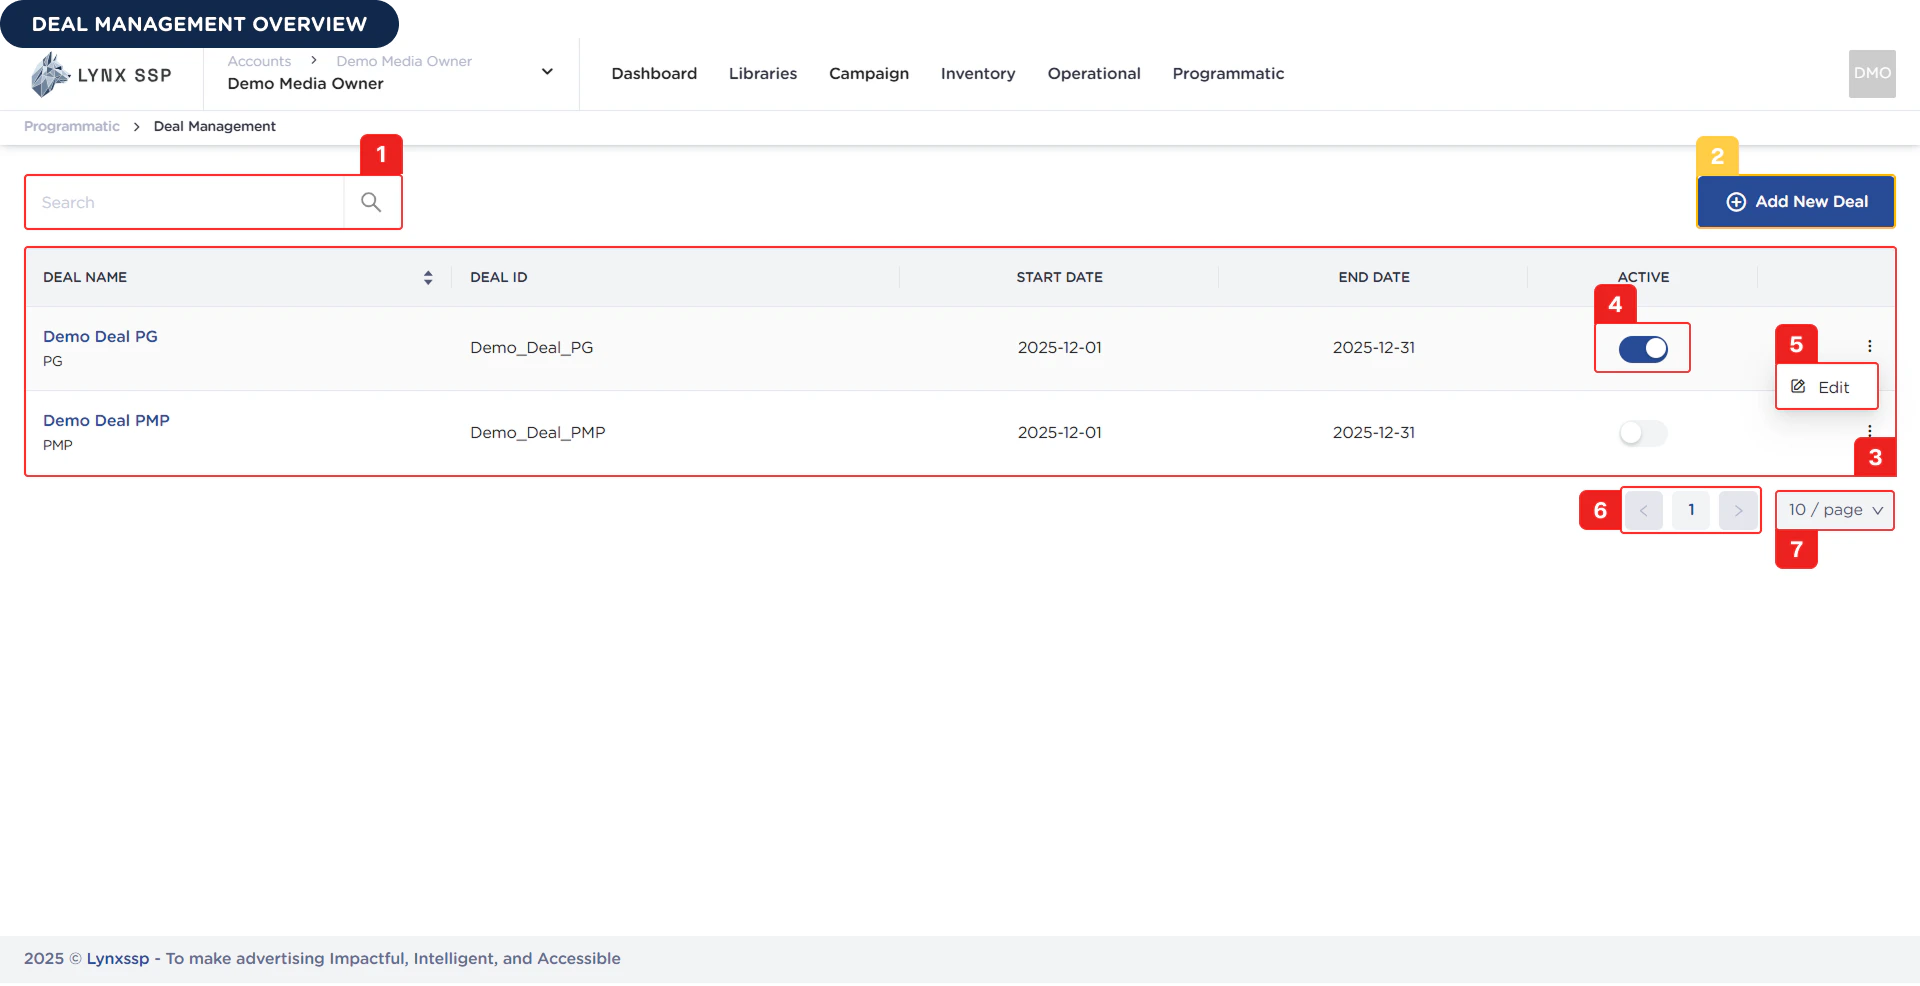1920x986 pixels.
Task: Click the pencil icon next to Edit
Action: click(x=1797, y=386)
